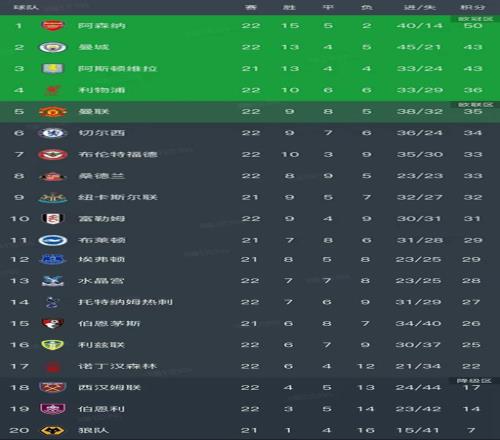The width and height of the screenshot is (500, 440).
Task: Click the West Ham United badge
Action: (x=52, y=388)
